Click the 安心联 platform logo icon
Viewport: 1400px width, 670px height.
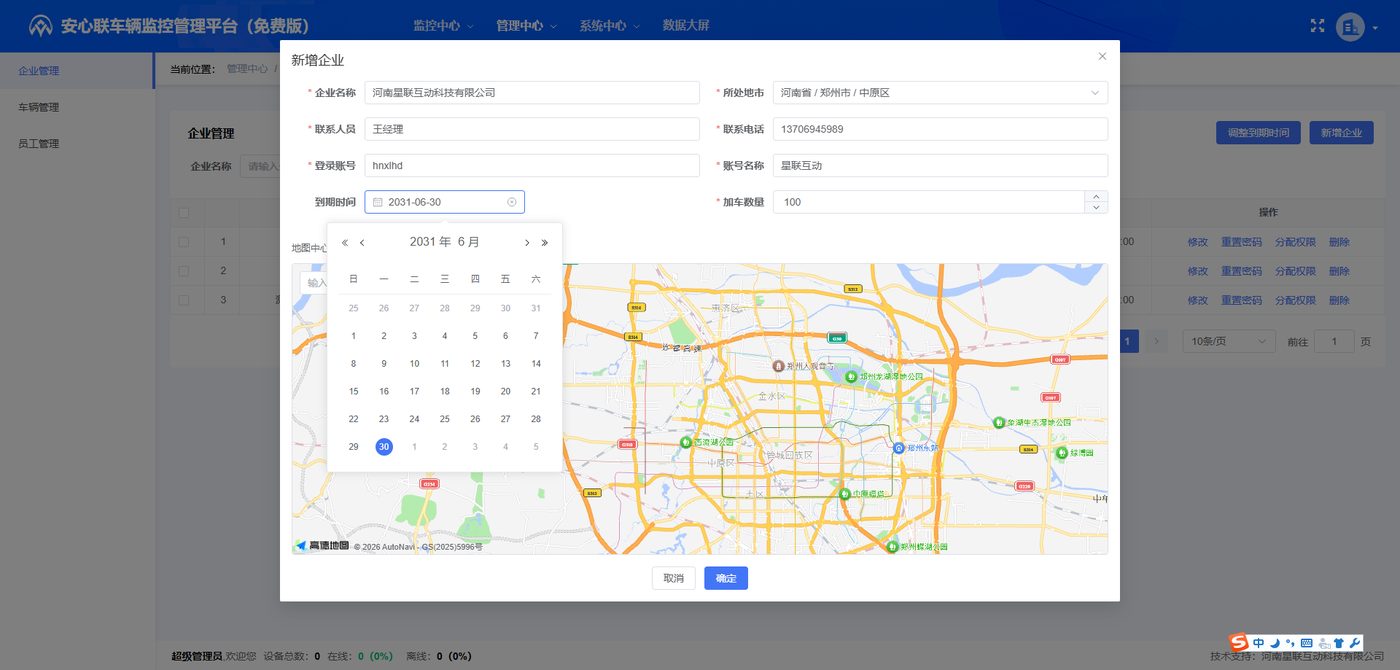point(41,26)
